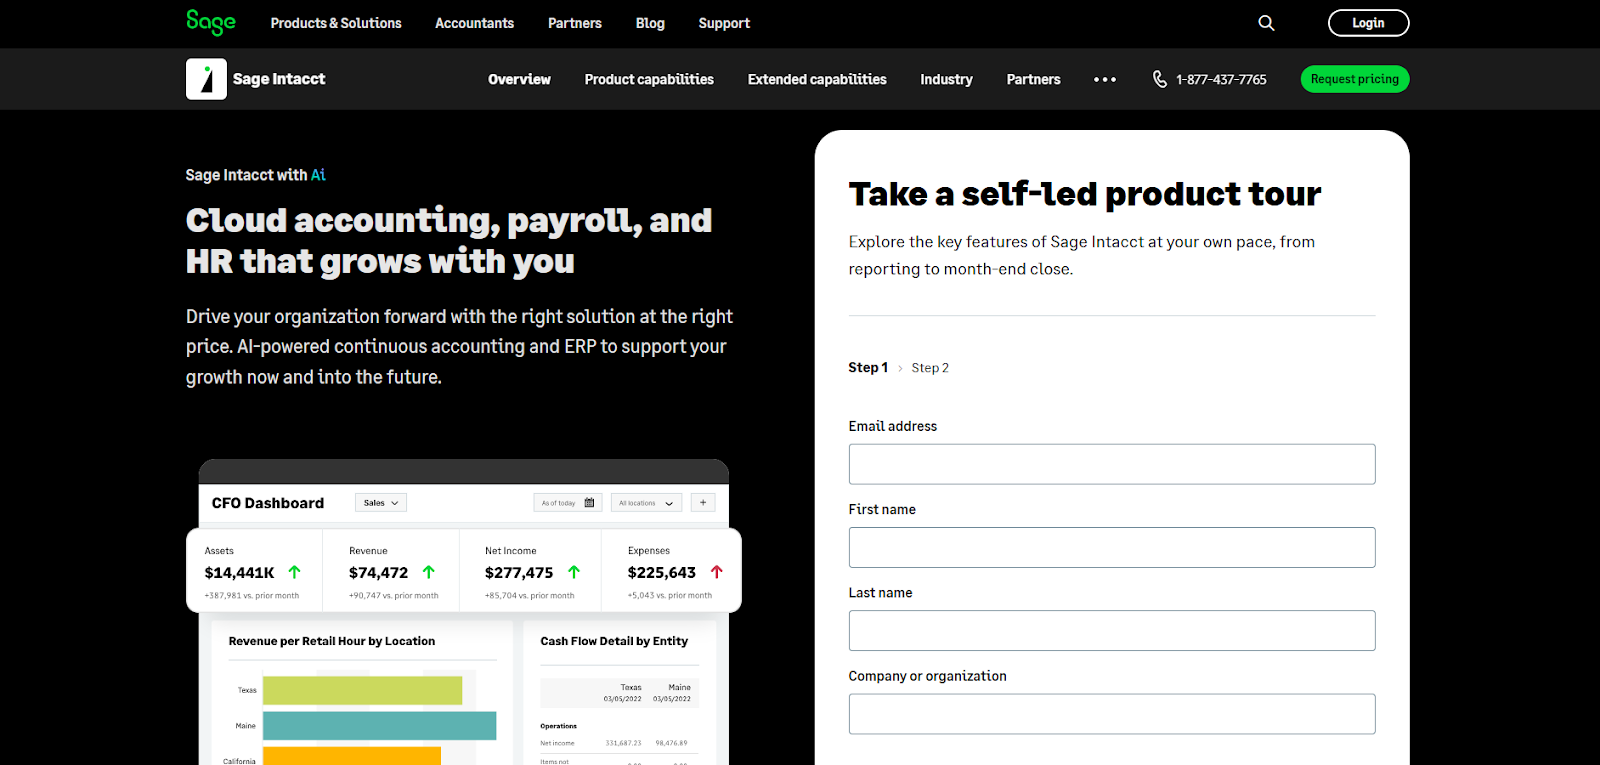The image size is (1600, 765).
Task: Click the green arrow beside Assets value
Action: click(x=294, y=572)
